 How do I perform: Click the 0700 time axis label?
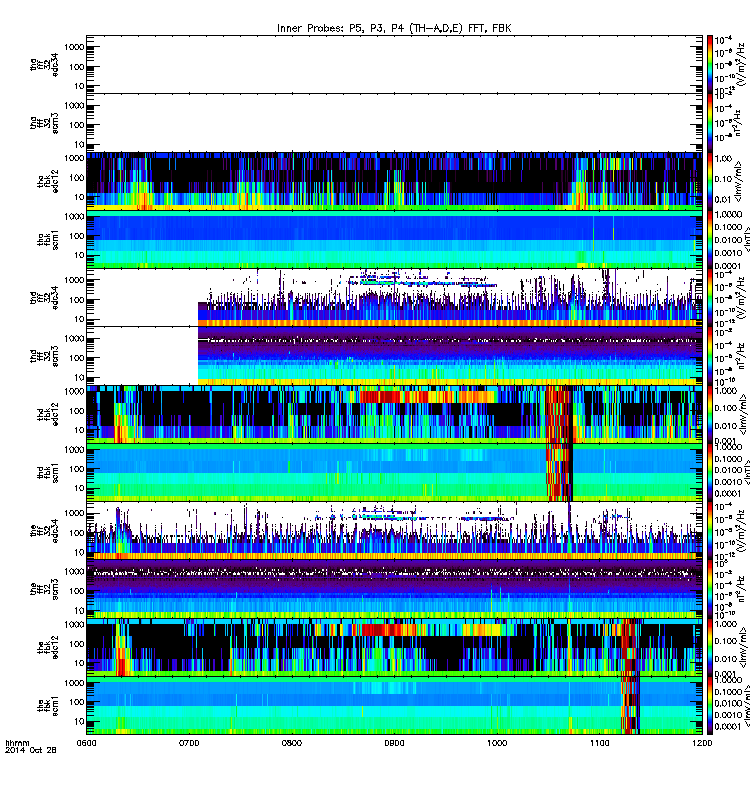(x=189, y=743)
